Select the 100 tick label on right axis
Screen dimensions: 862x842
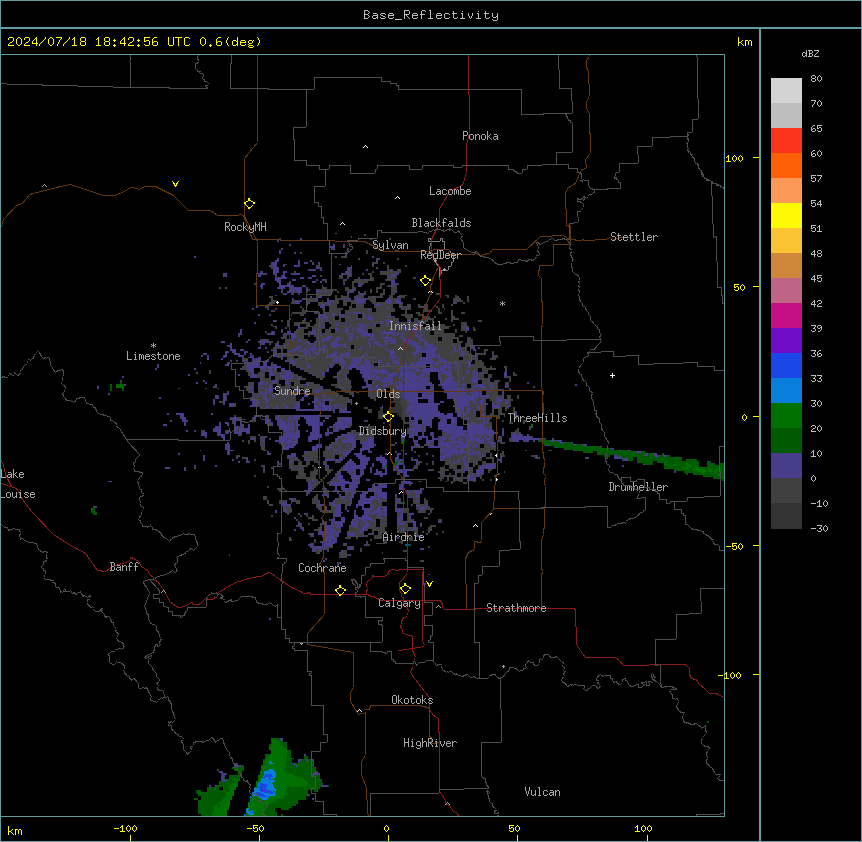(734, 158)
